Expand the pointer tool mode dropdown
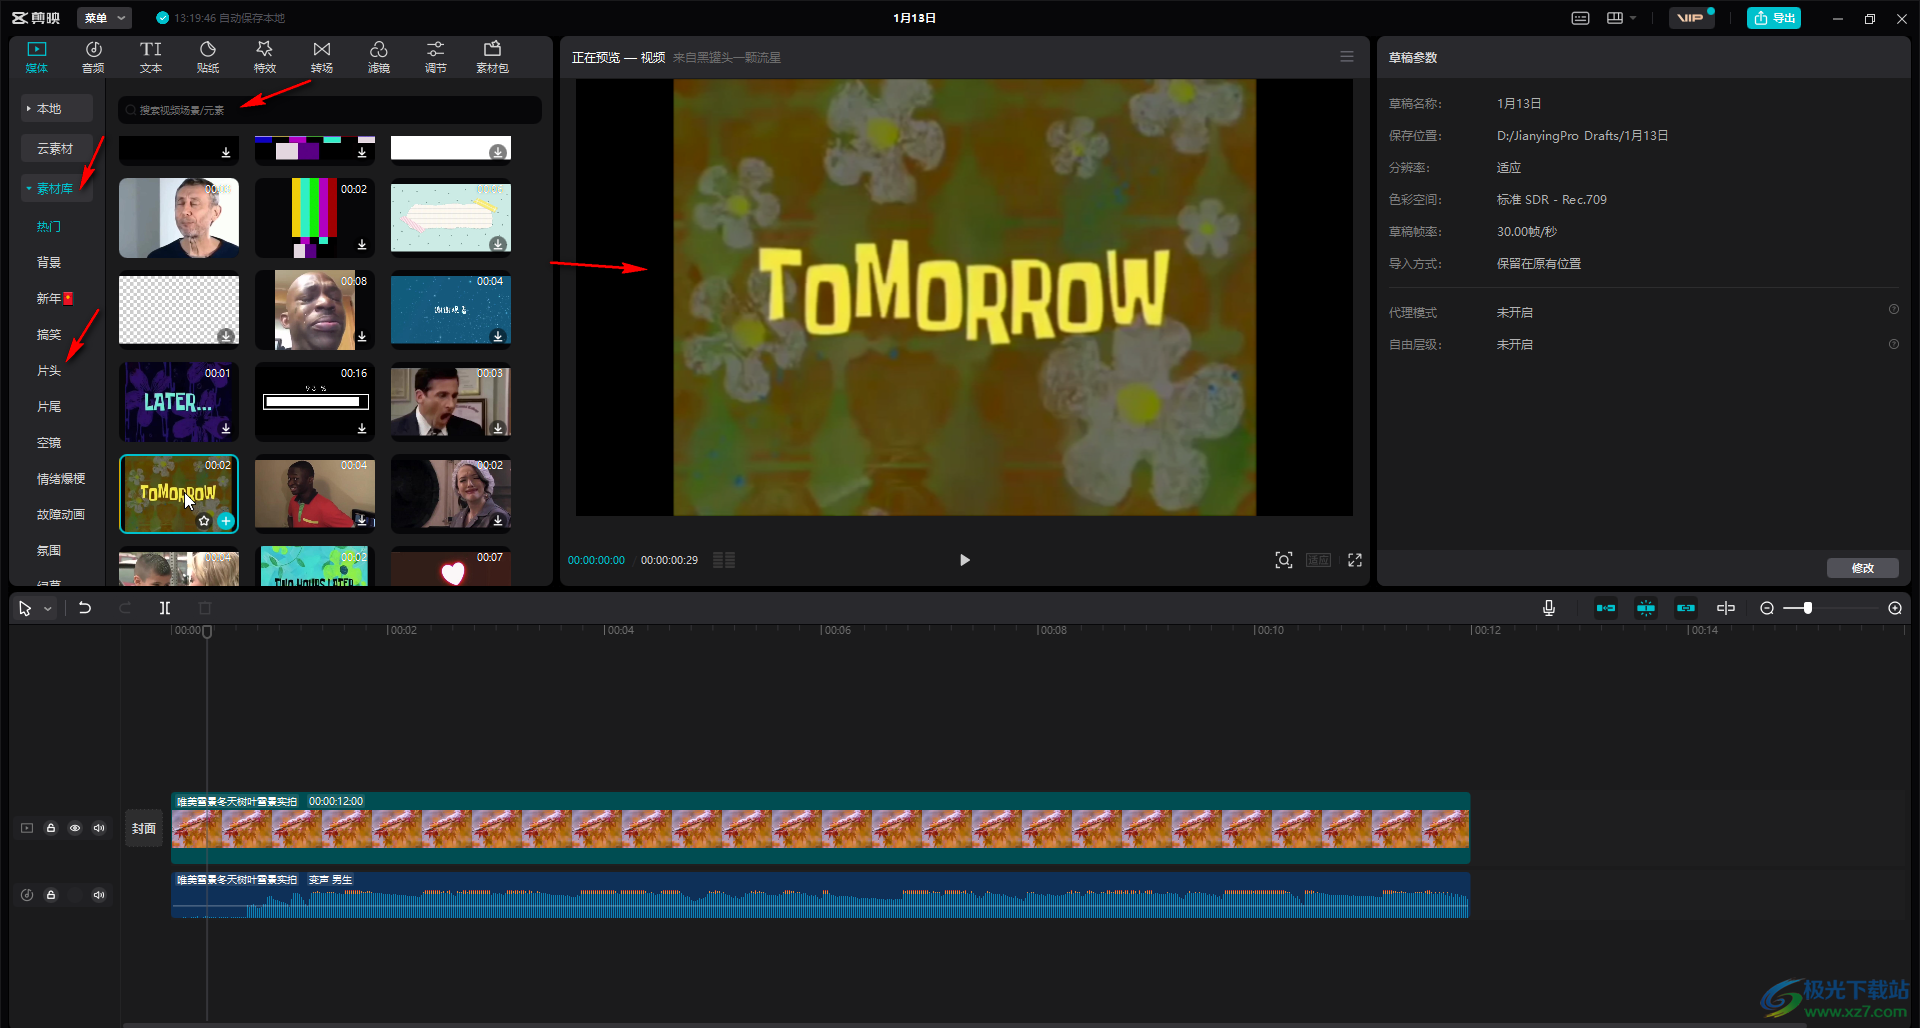The image size is (1920, 1028). point(47,608)
